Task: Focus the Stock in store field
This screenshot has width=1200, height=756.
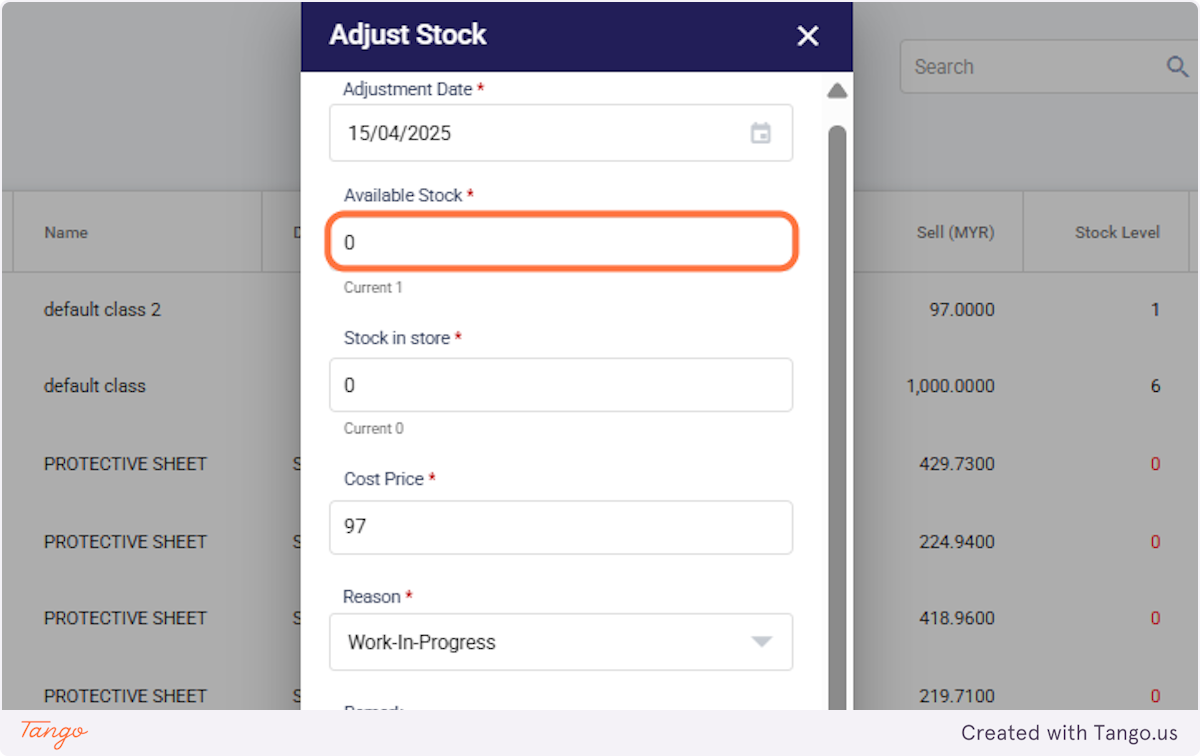Action: click(561, 385)
